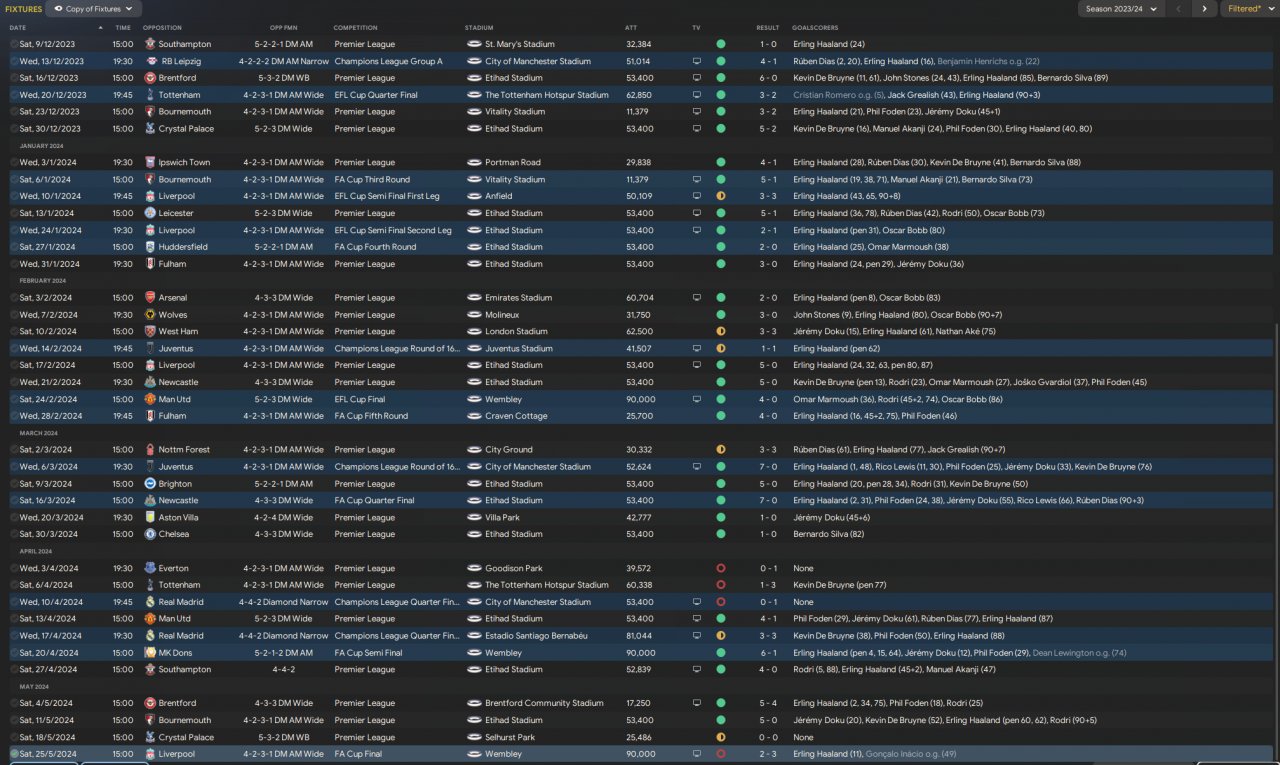This screenshot has width=1280, height=765.
Task: Click the West Ham club badge
Action: (150, 331)
